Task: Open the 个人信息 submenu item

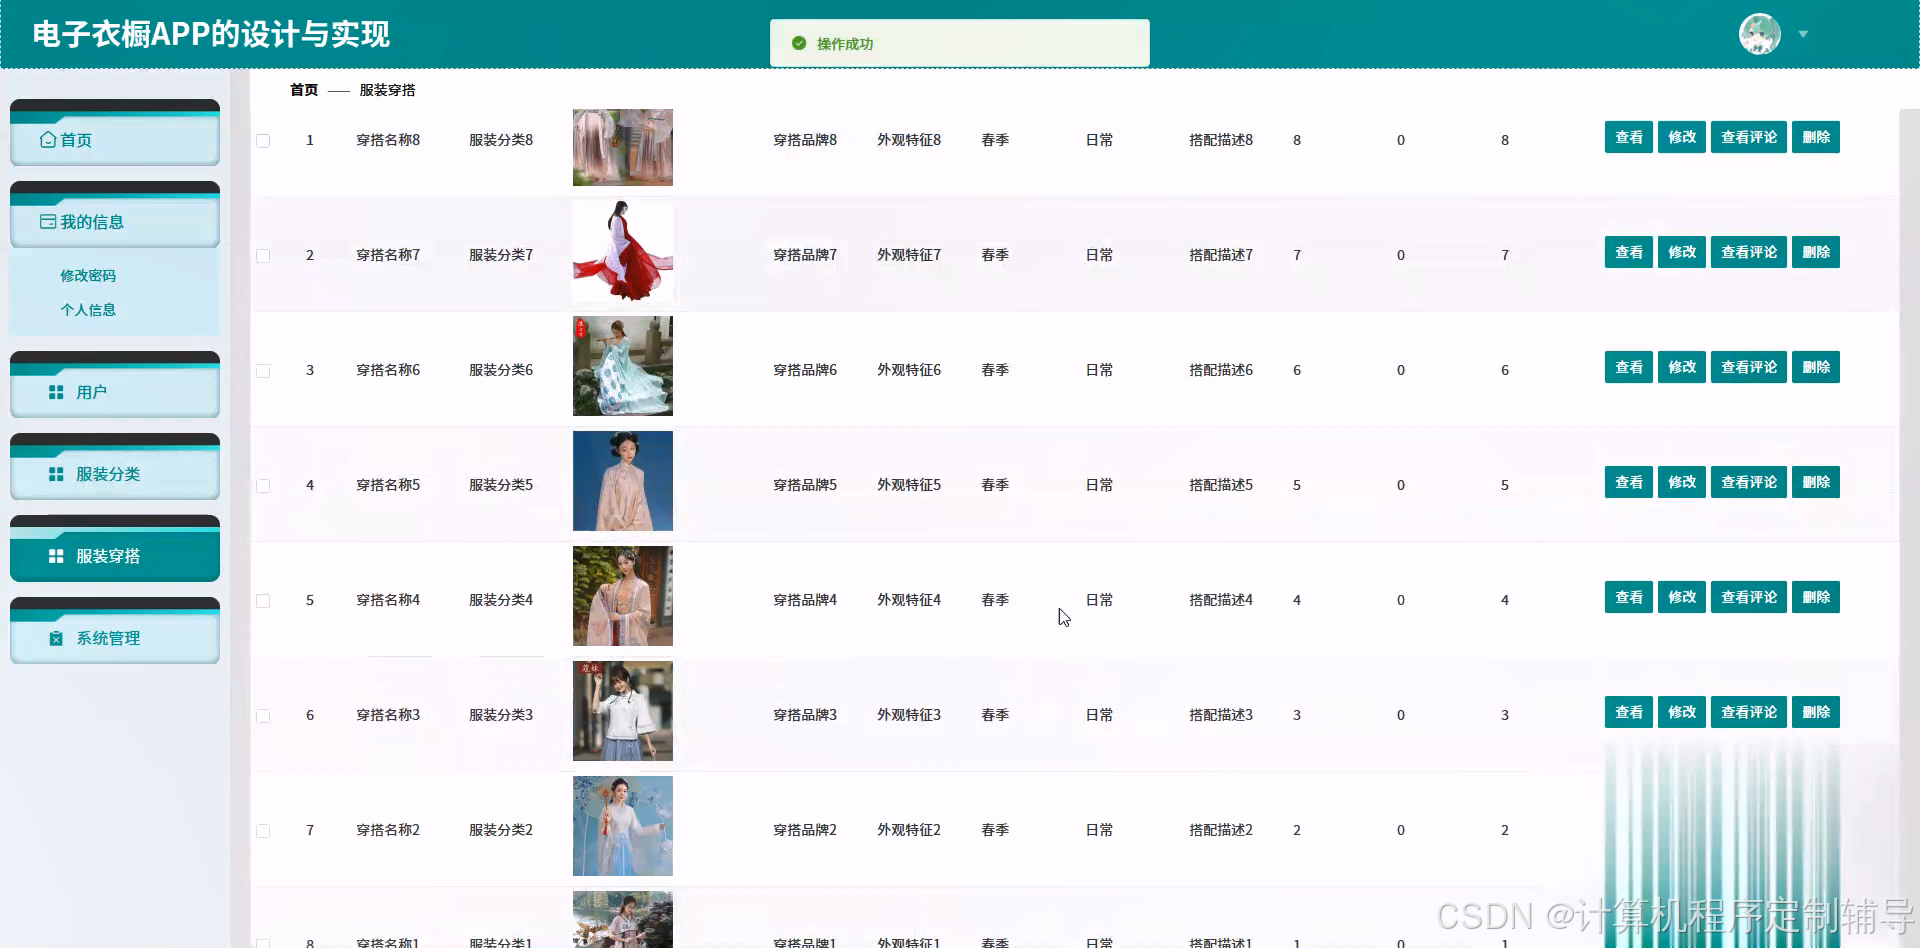Action: [88, 309]
